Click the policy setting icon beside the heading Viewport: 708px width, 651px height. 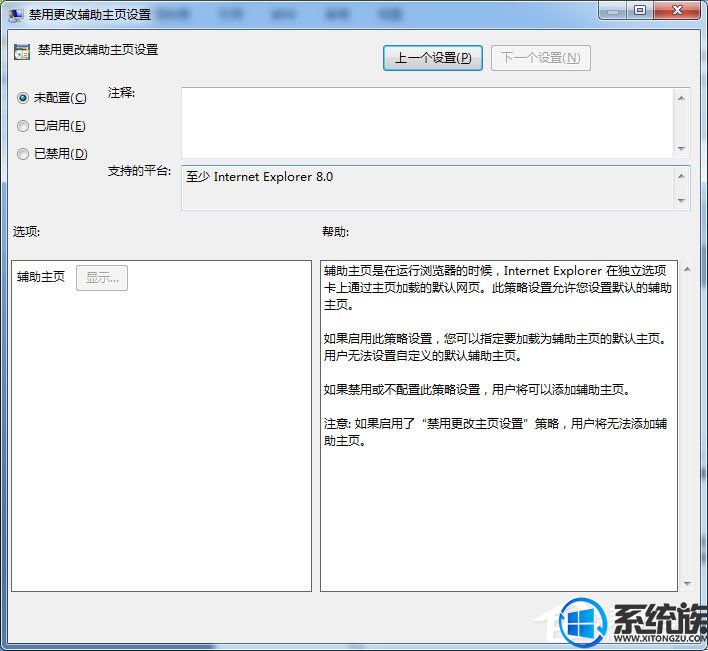[x=22, y=52]
